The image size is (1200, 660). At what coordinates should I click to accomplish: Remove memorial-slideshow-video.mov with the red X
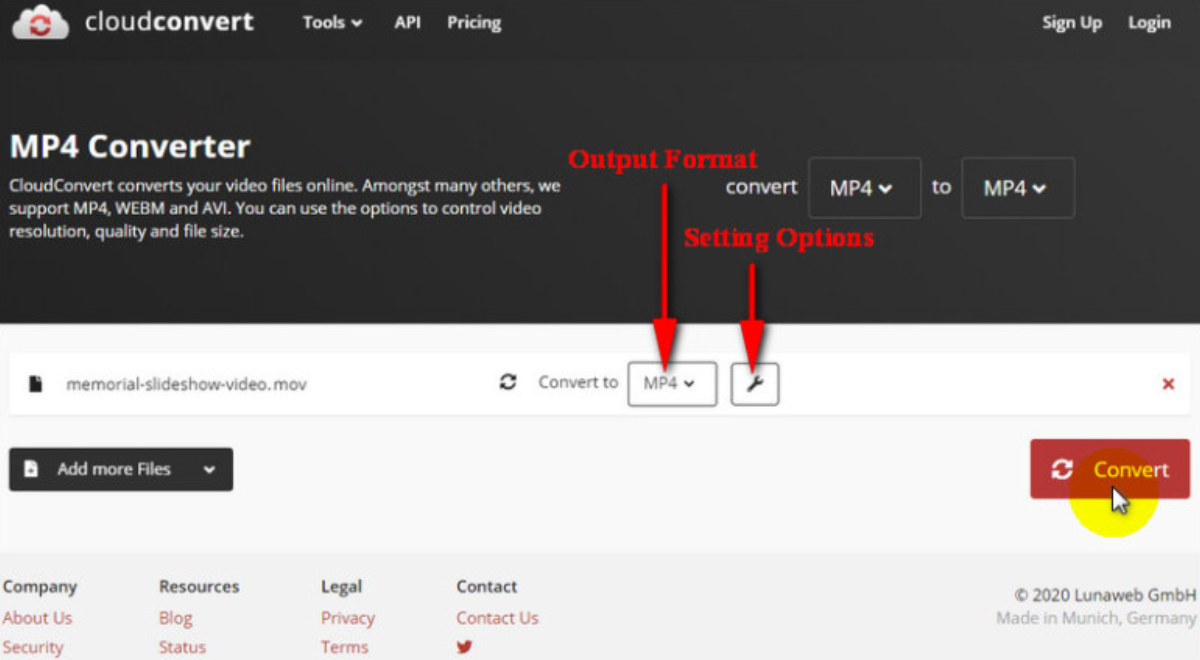click(1168, 384)
